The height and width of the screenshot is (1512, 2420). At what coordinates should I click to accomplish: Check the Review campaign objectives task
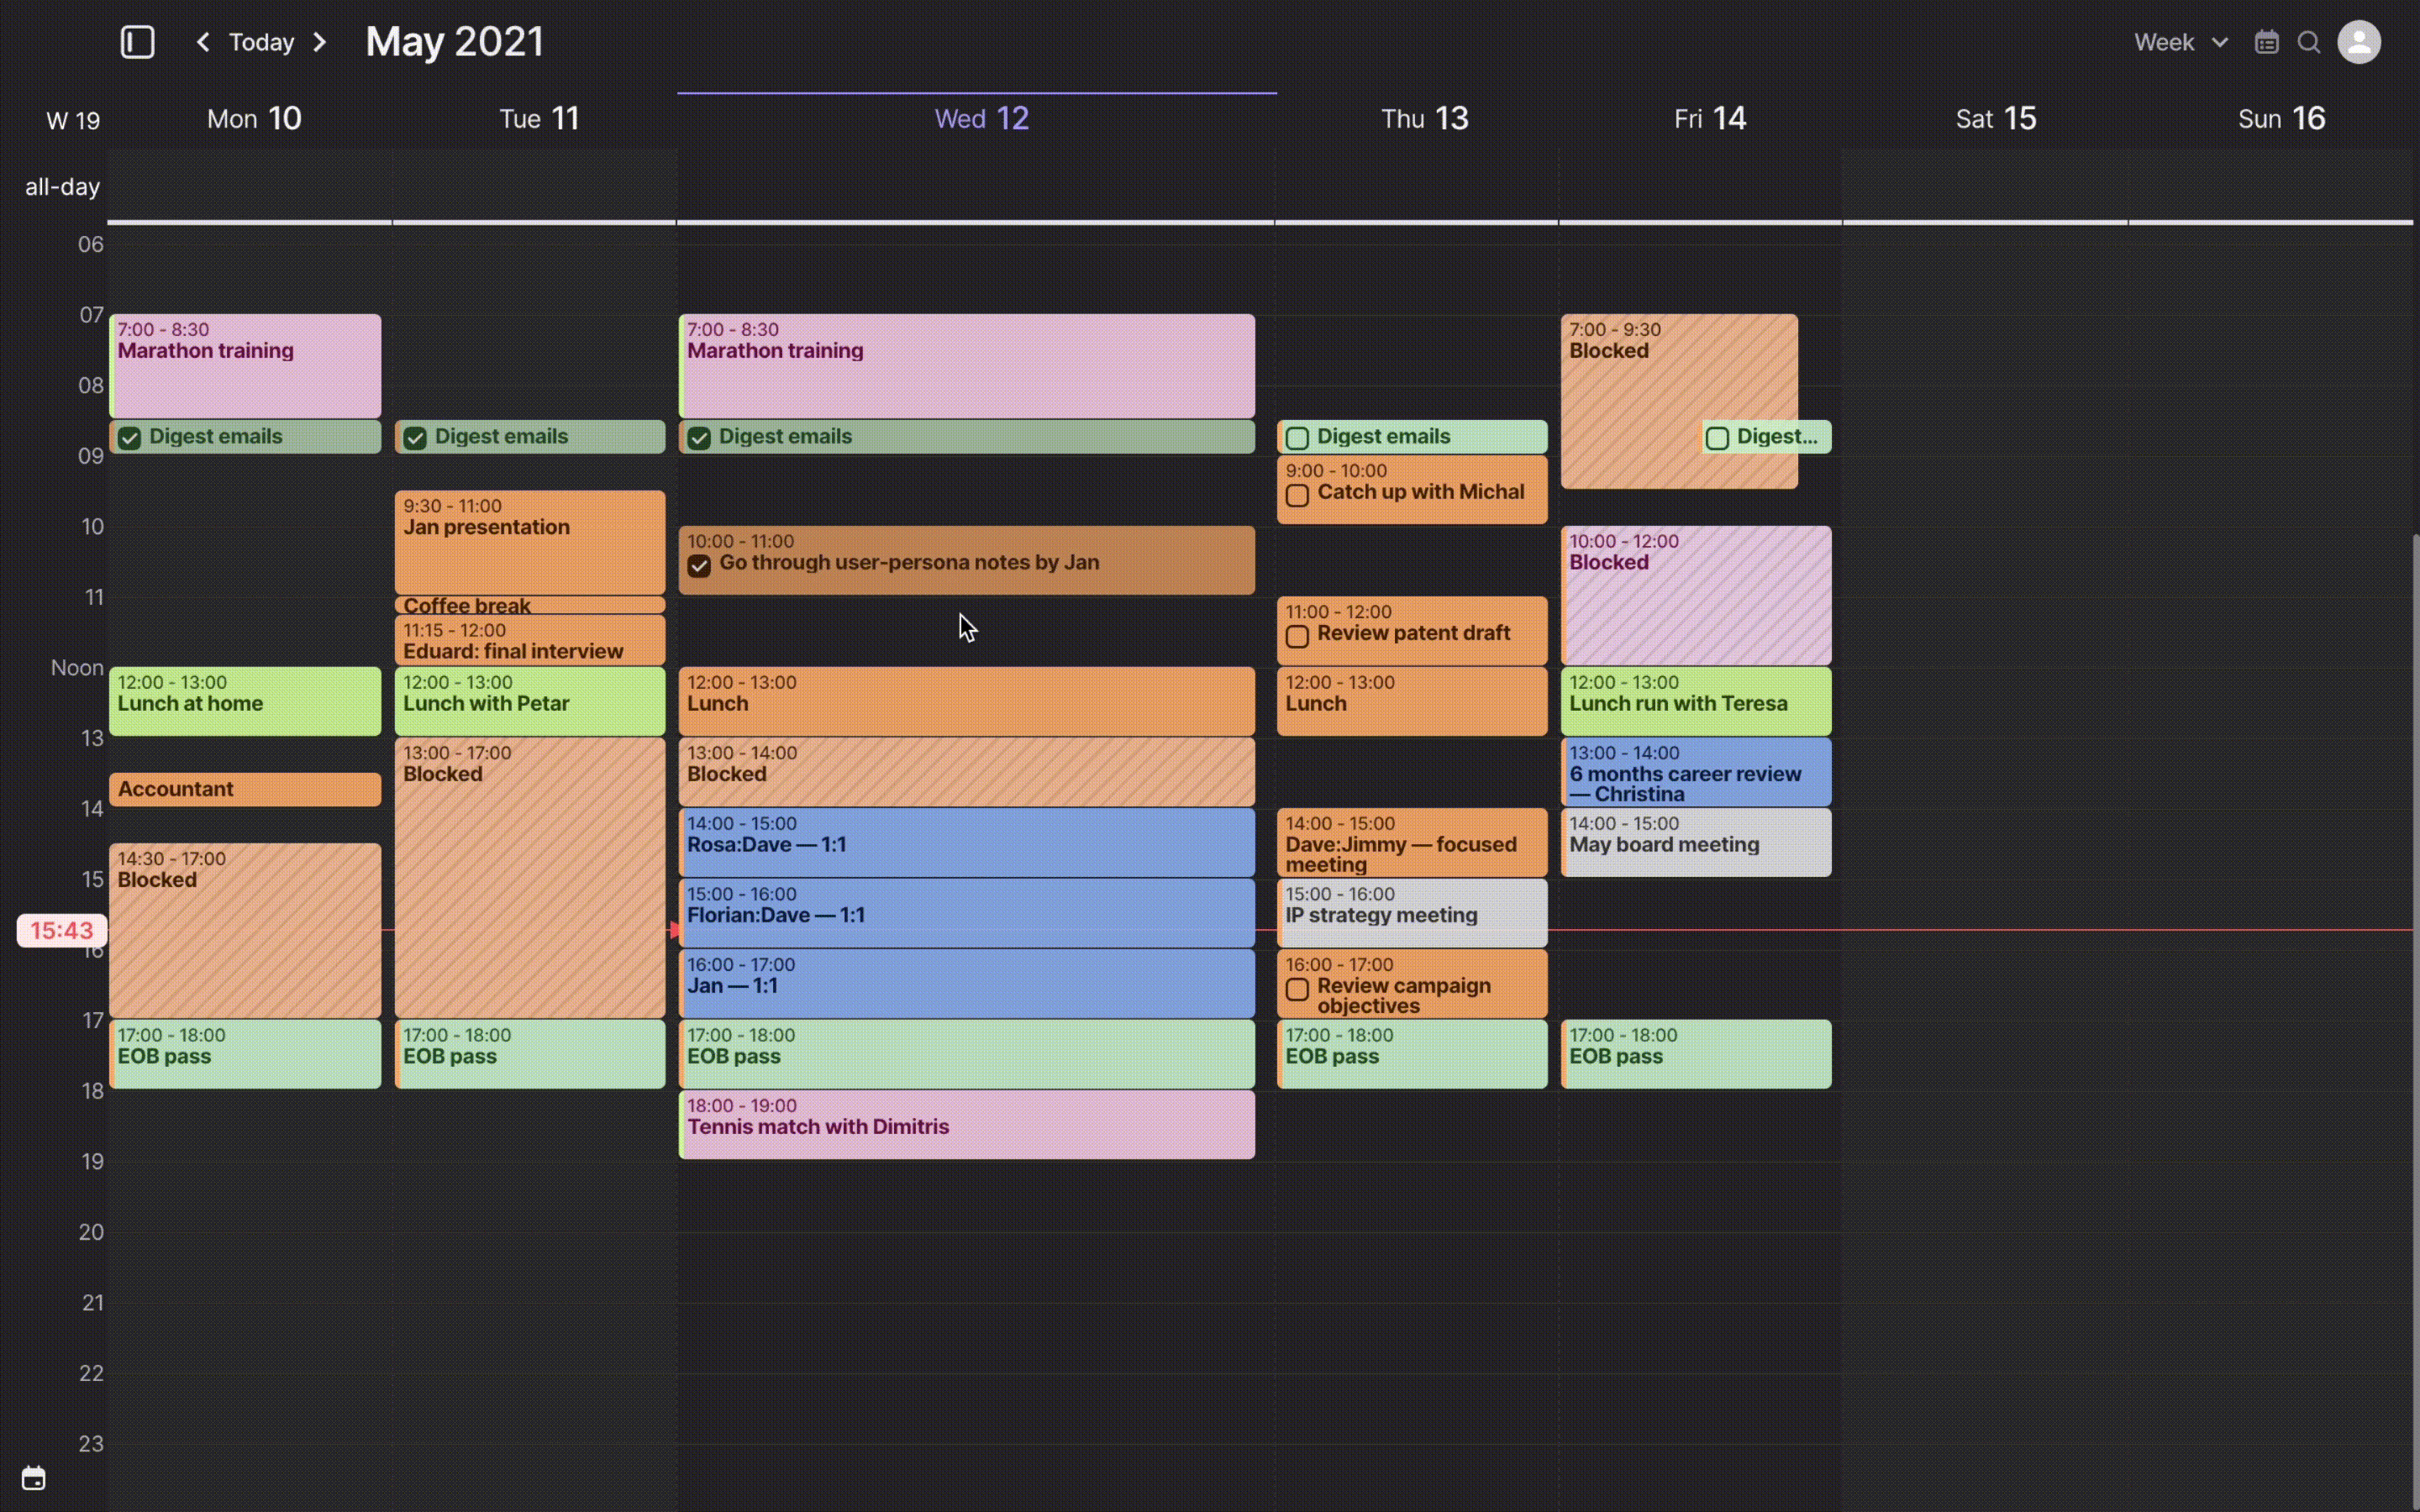(1296, 989)
